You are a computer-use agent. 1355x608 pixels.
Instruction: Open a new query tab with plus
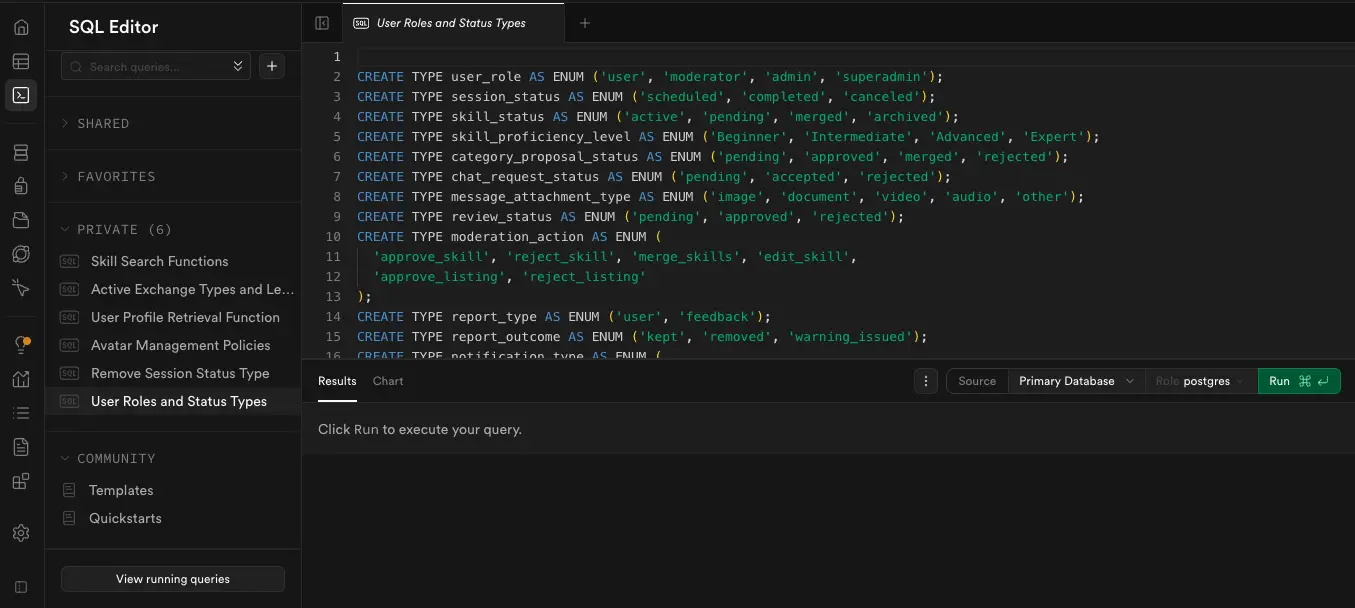[585, 23]
